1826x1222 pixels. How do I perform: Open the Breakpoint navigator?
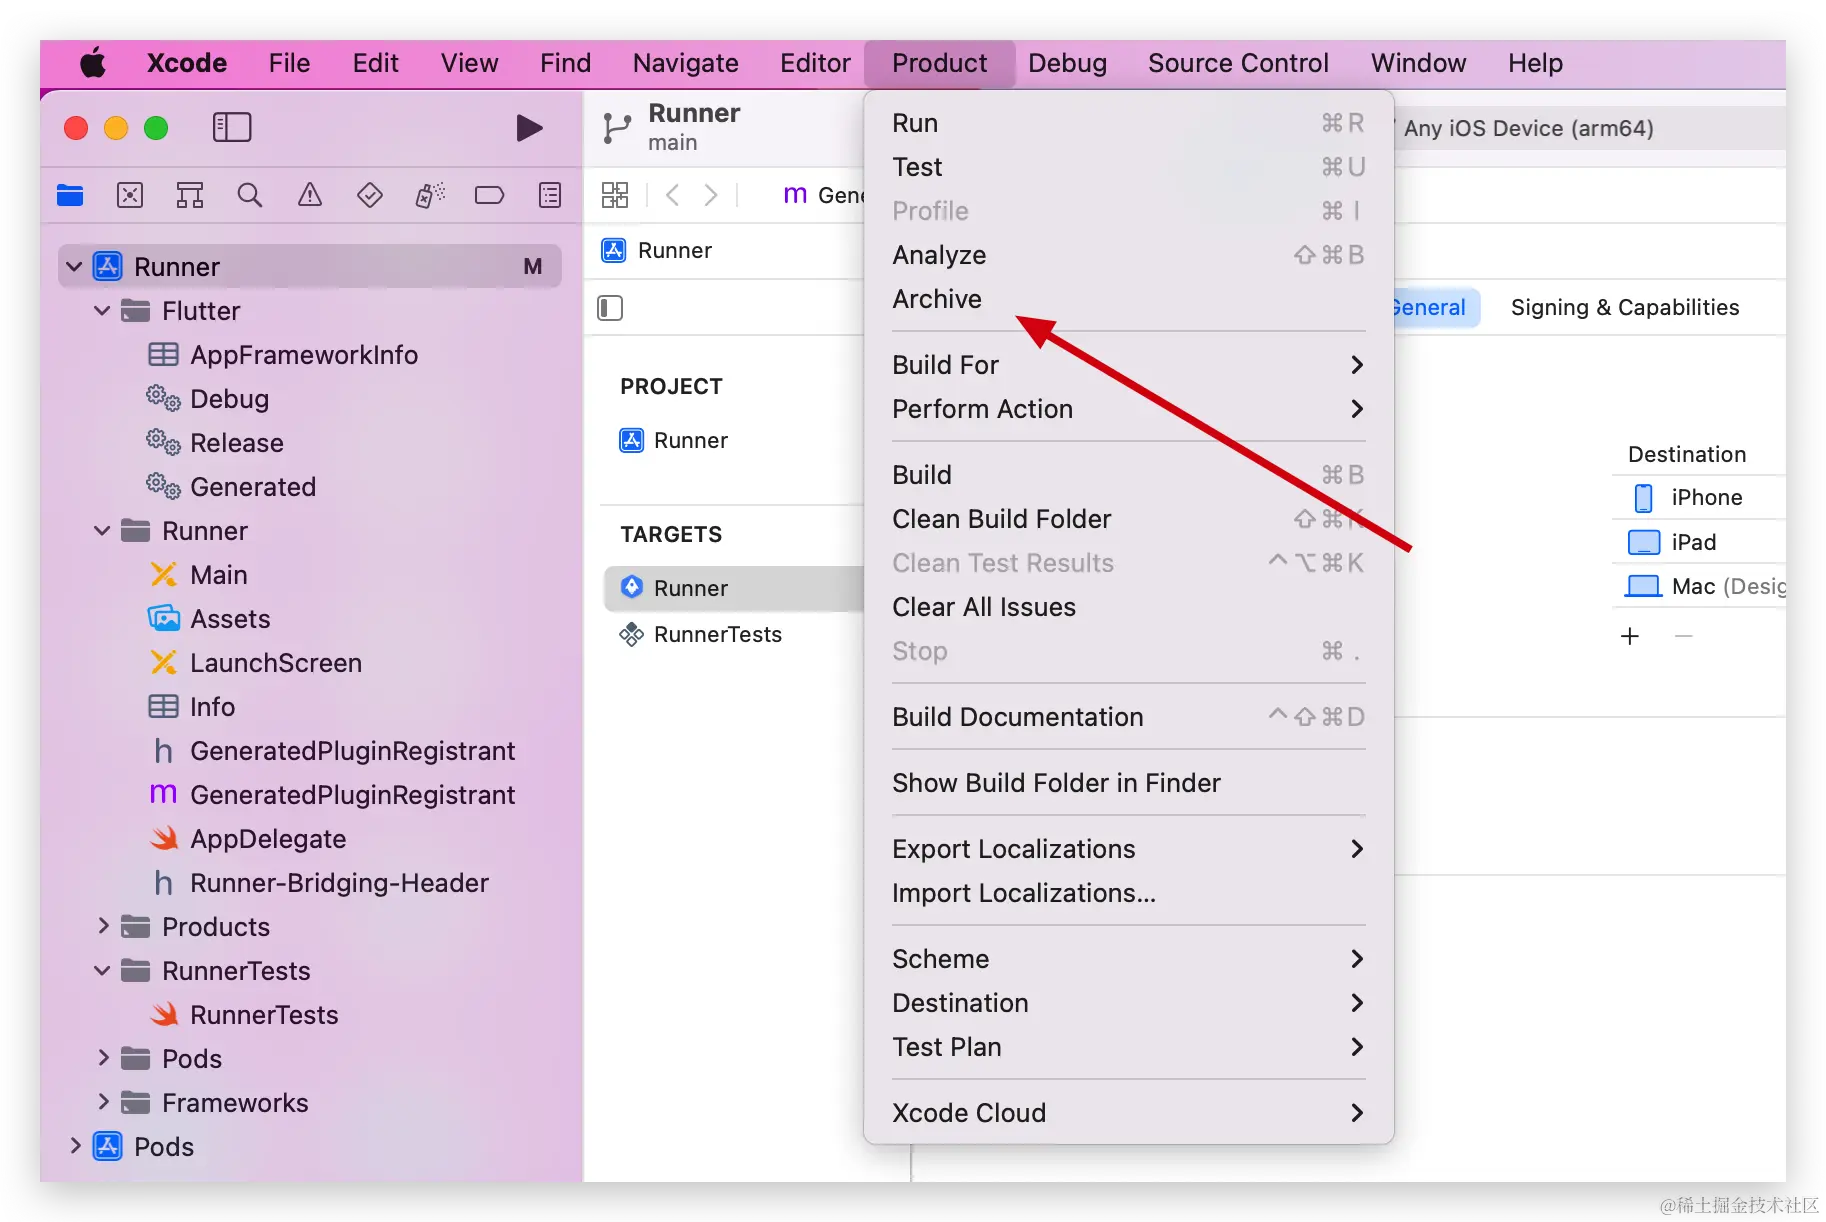[x=490, y=195]
